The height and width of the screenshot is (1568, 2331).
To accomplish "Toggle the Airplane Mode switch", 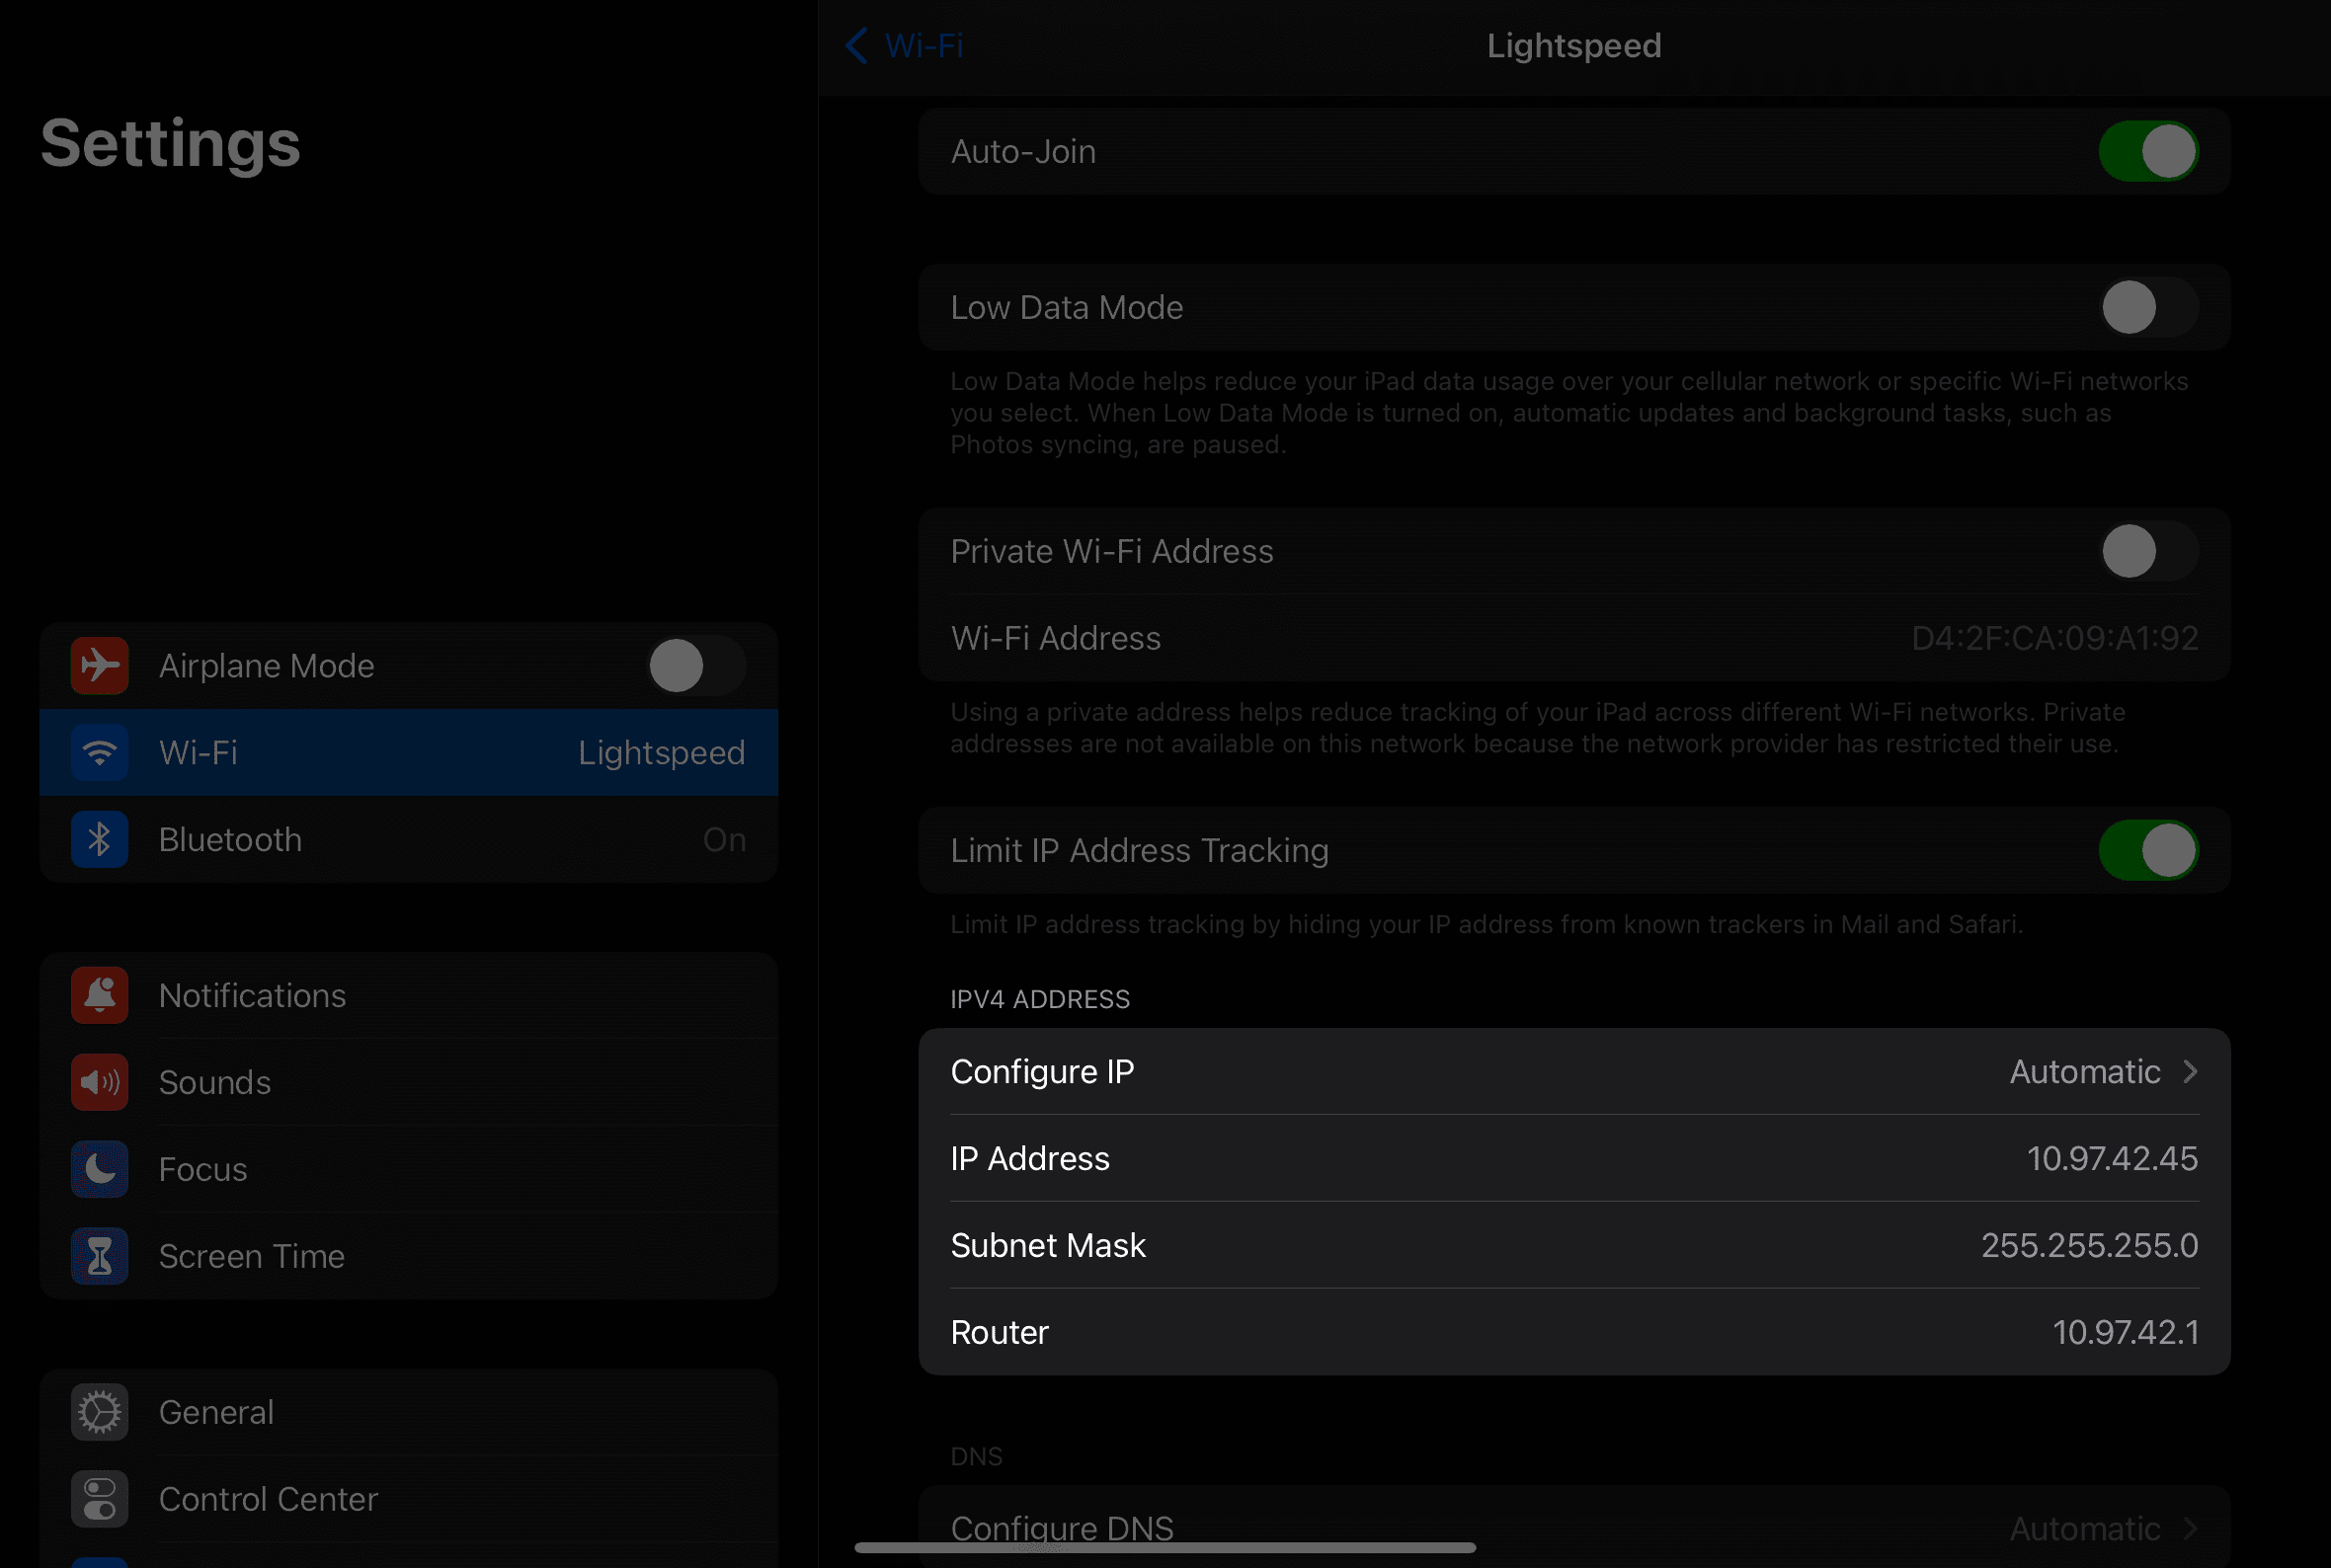I will (695, 665).
